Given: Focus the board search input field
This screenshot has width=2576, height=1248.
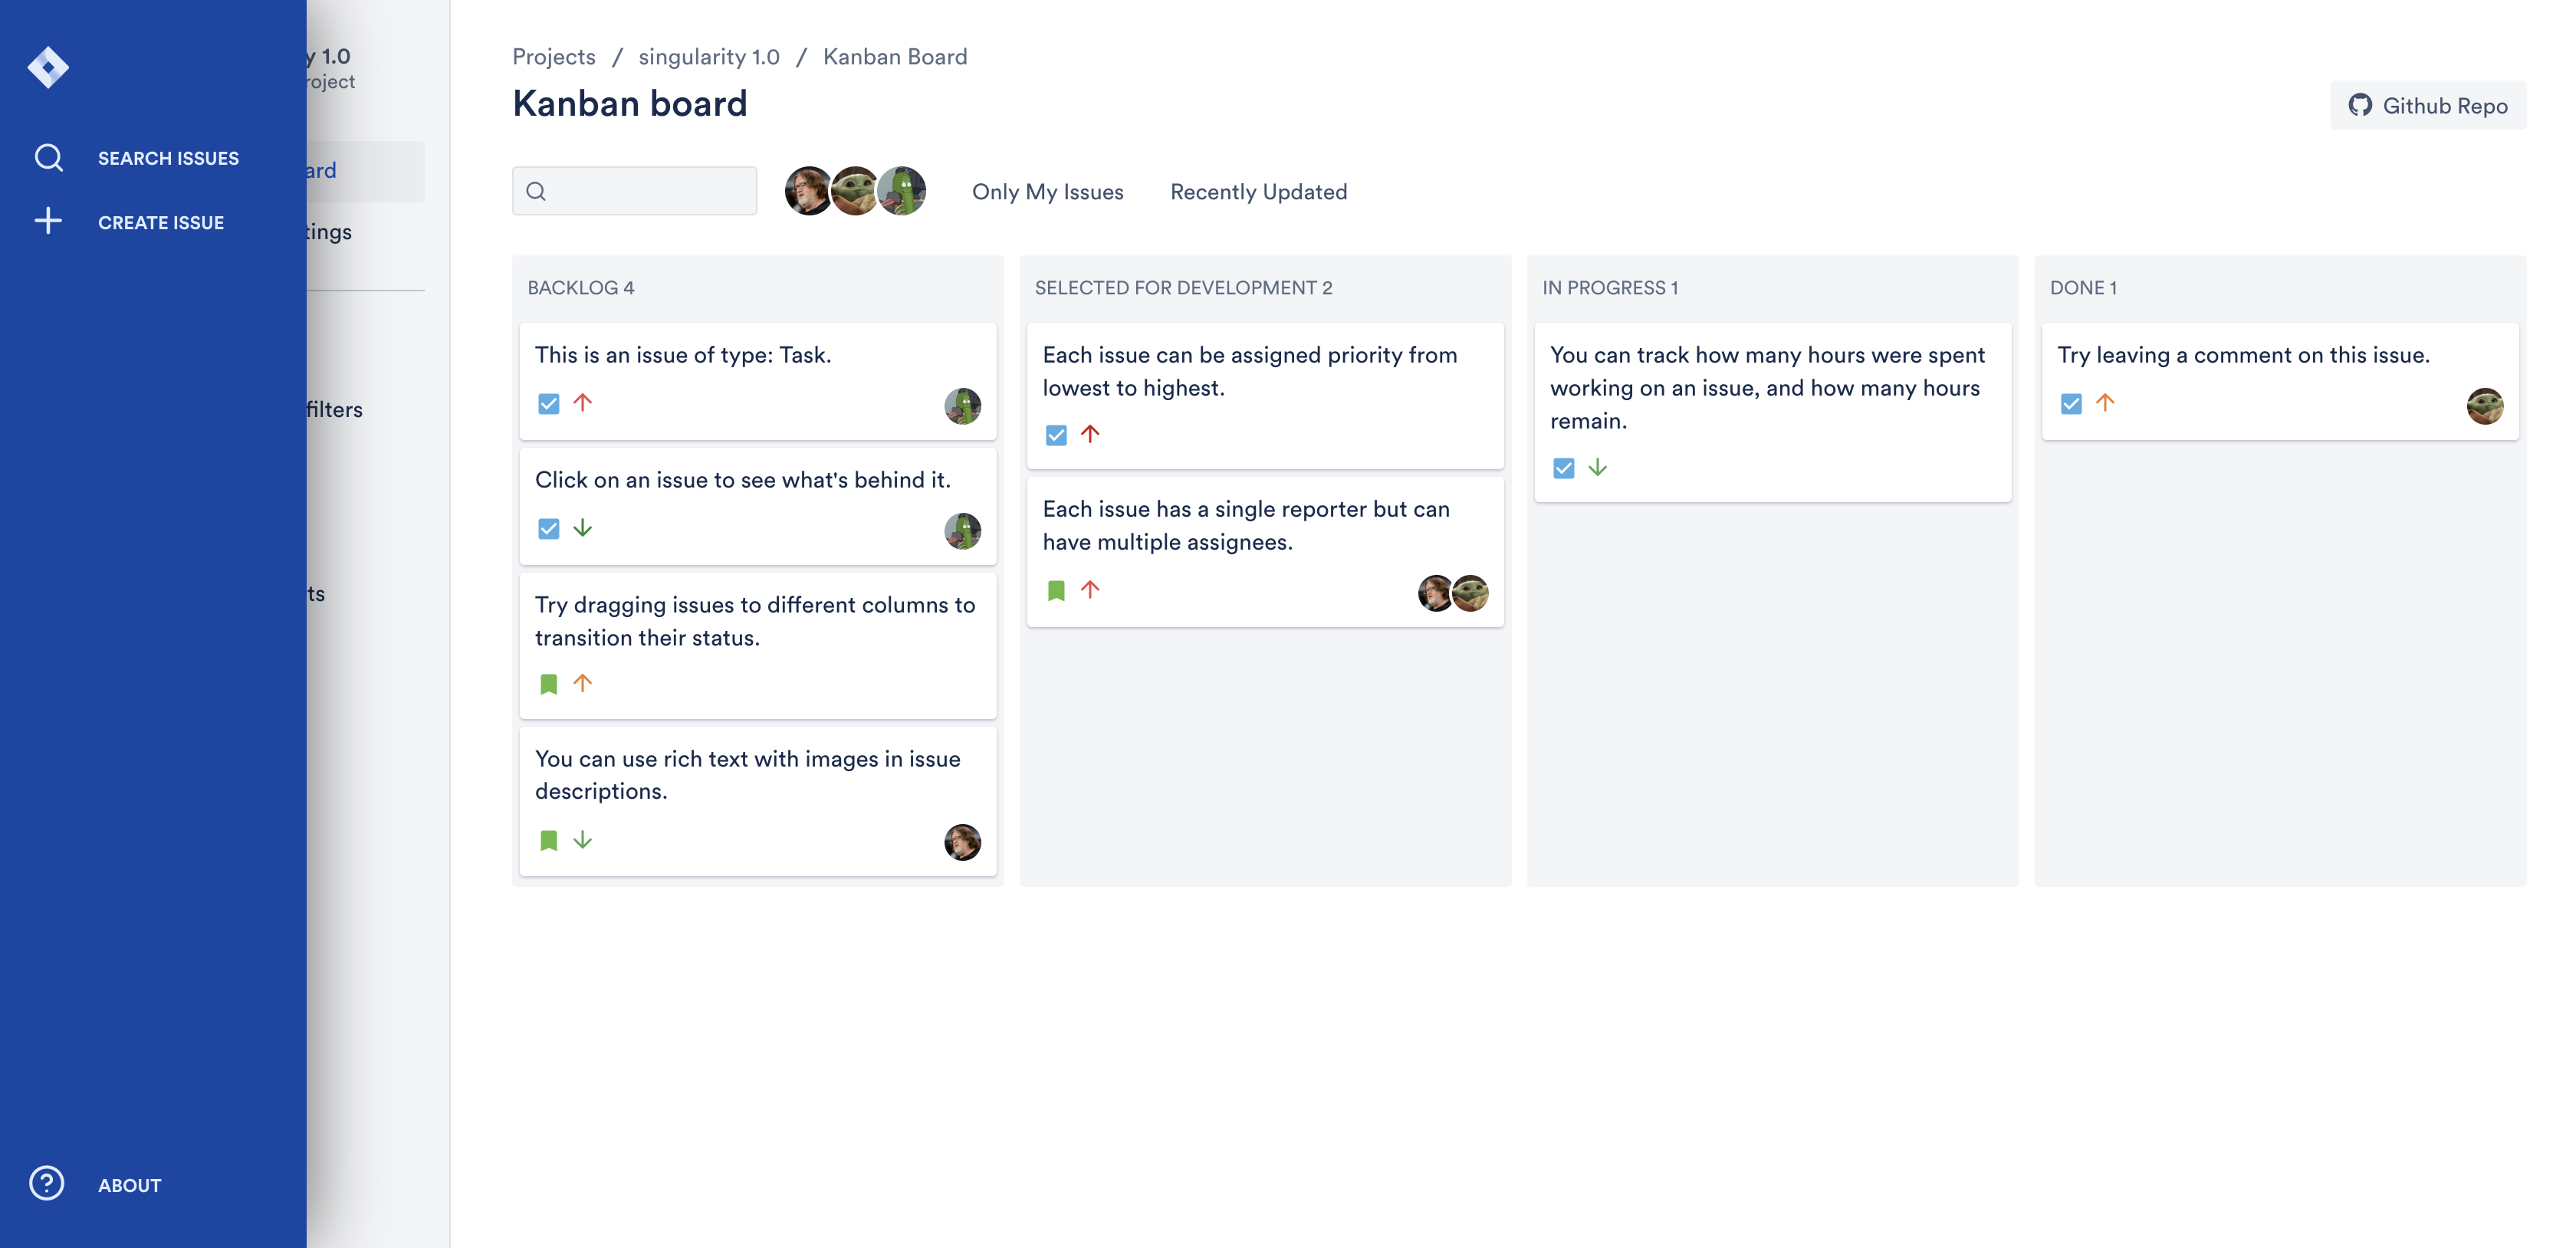Looking at the screenshot, I should [x=645, y=191].
